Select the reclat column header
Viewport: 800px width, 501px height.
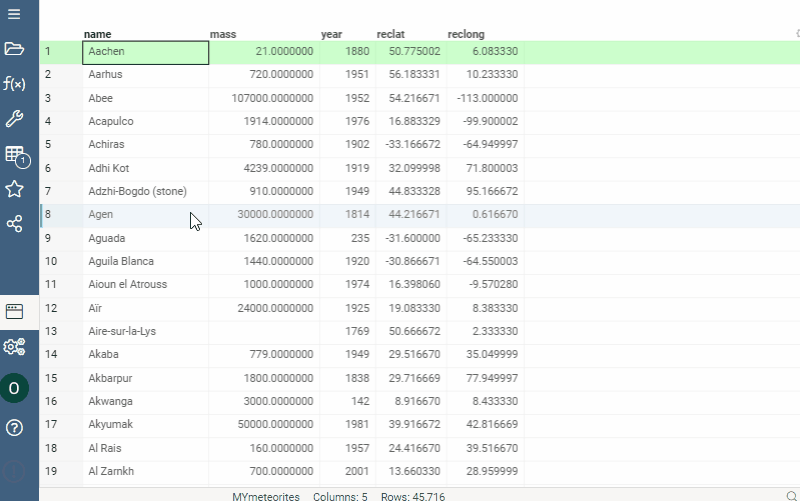pyautogui.click(x=390, y=34)
